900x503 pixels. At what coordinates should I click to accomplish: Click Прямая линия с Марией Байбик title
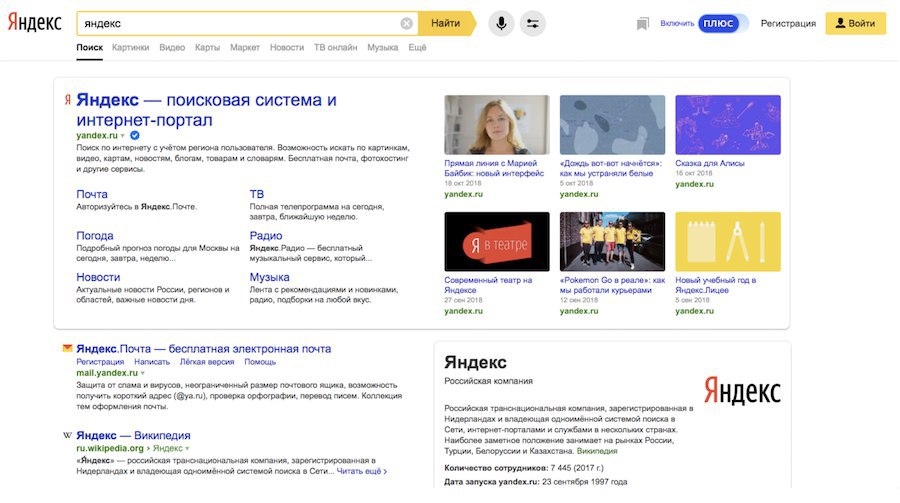[494, 168]
